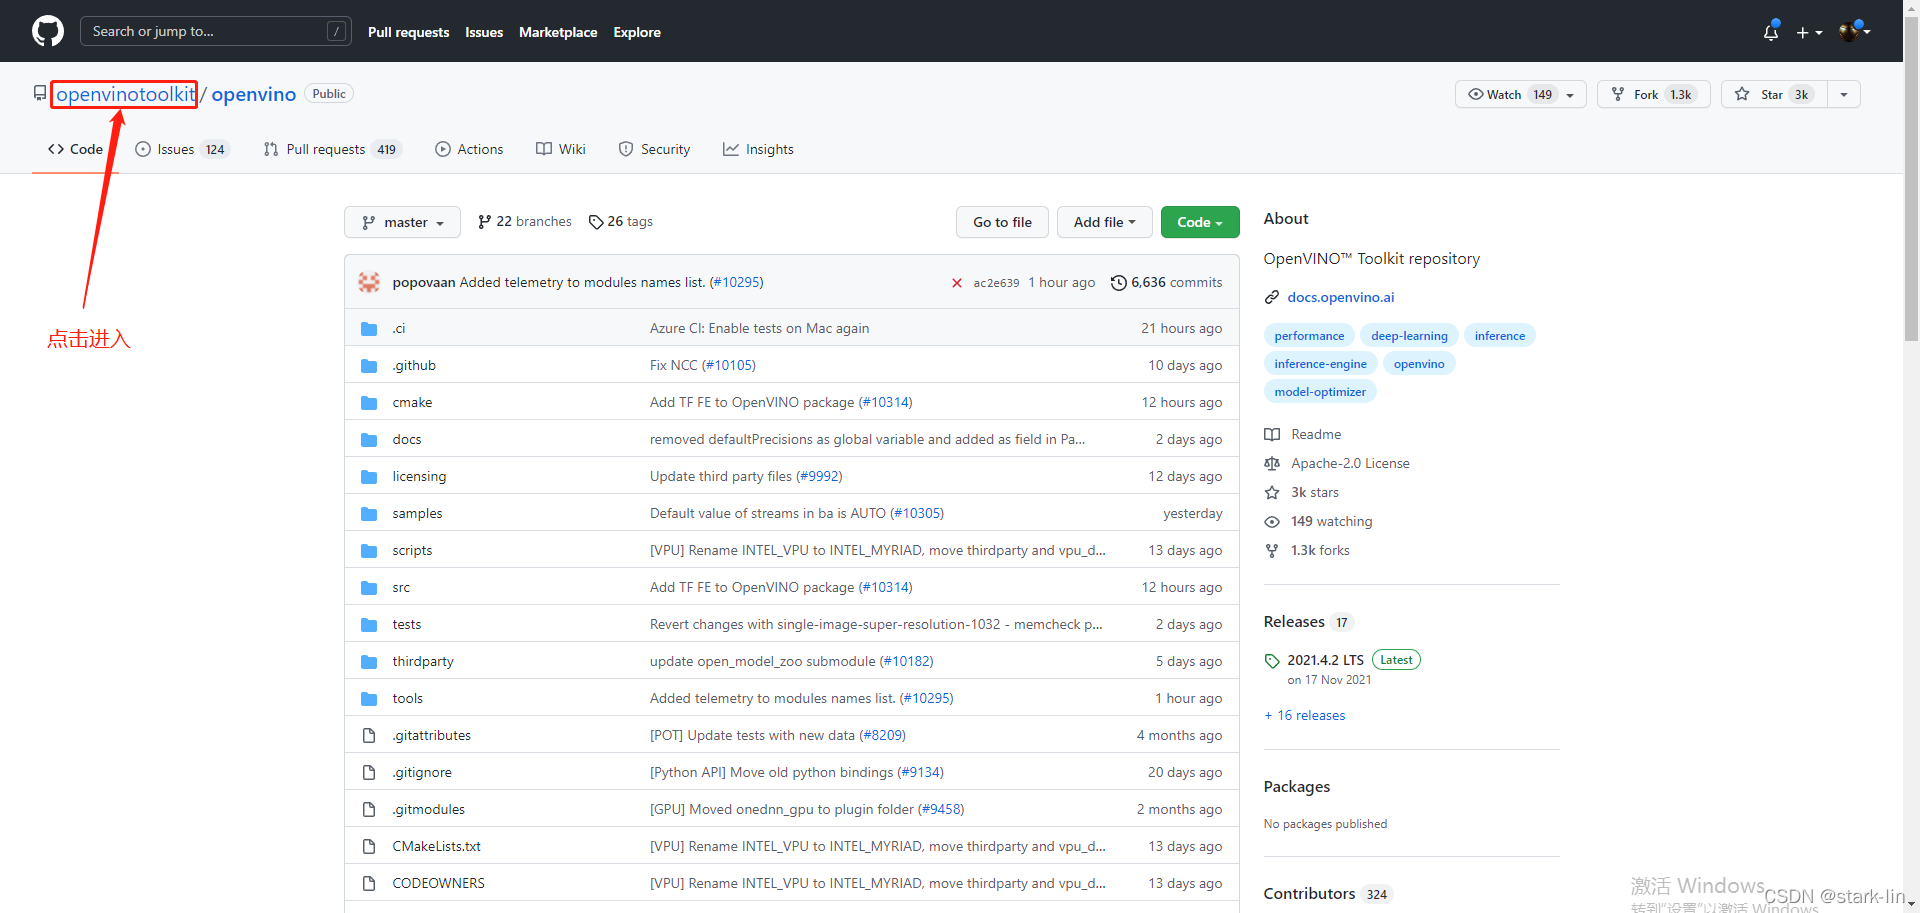Open the Security tab
Image resolution: width=1920 pixels, height=913 pixels.
click(654, 149)
